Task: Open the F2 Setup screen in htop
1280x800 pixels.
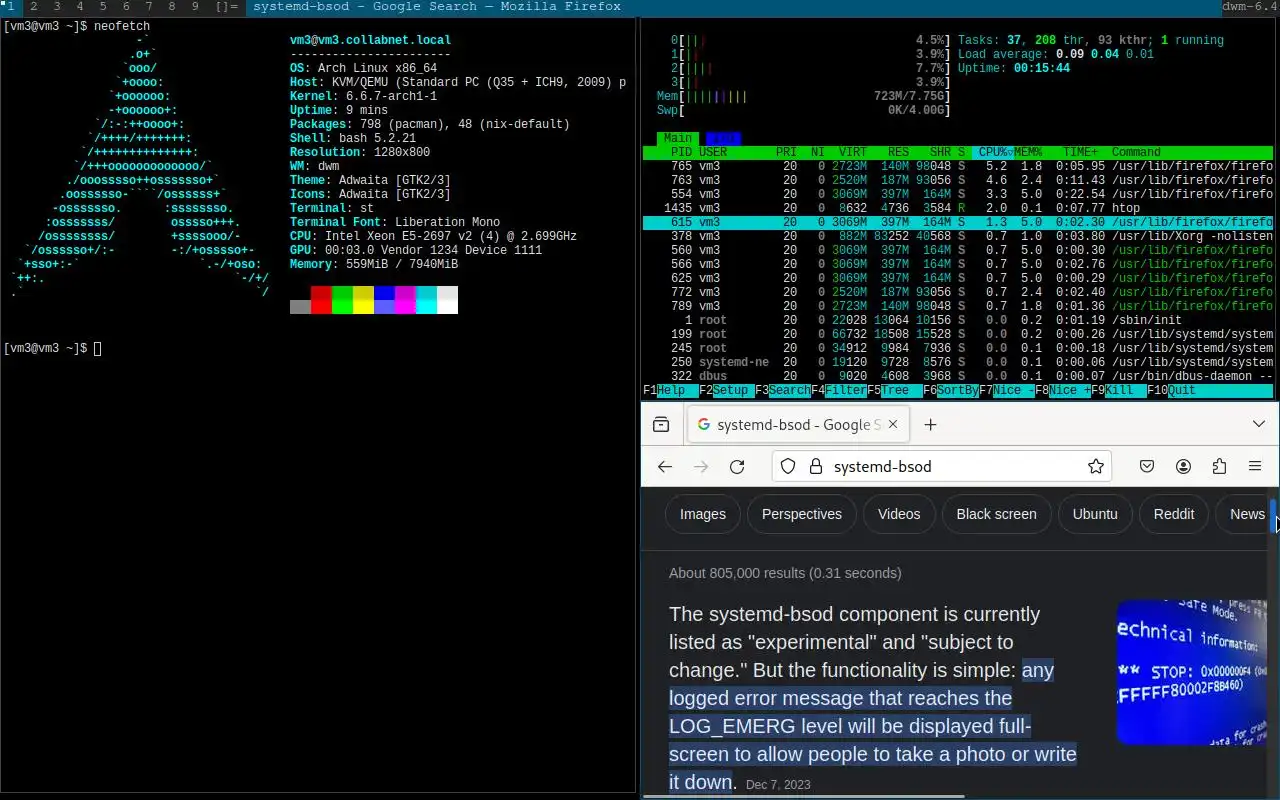Action: (726, 390)
